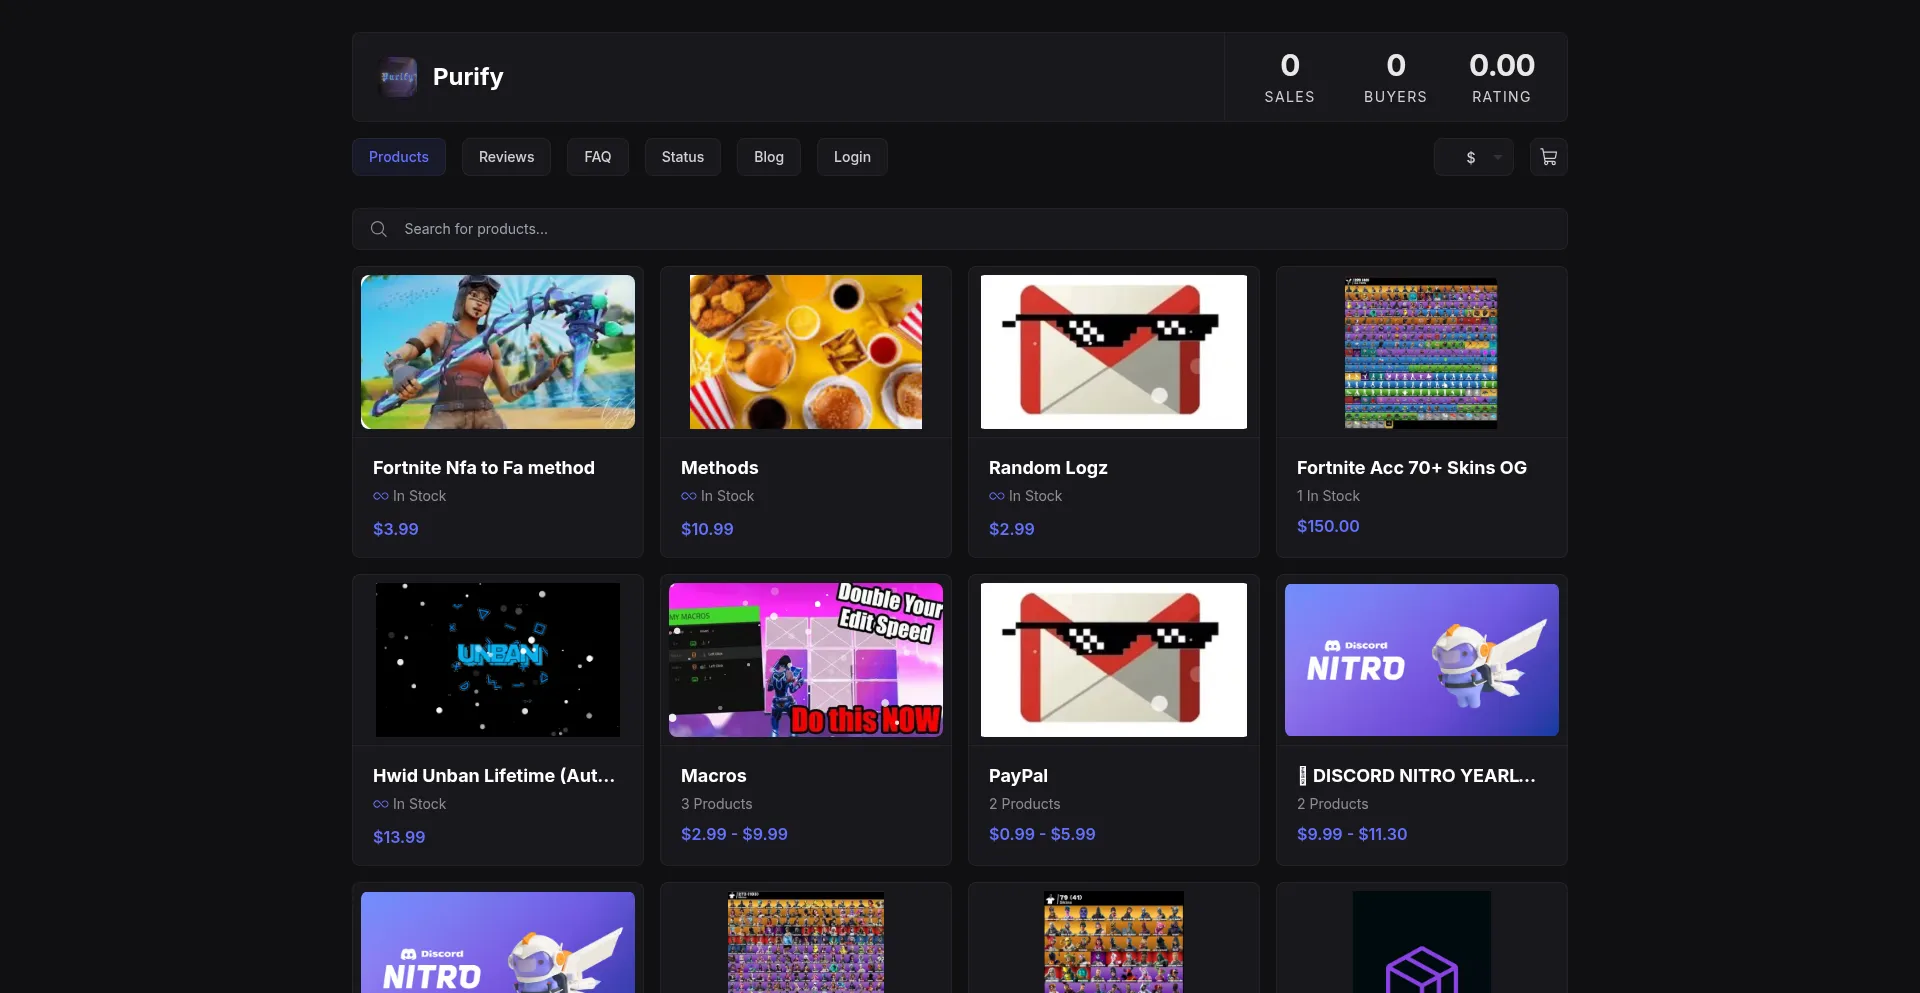Open Random Logz Gmail icon image
Viewport: 1920px width, 993px height.
tap(1113, 352)
